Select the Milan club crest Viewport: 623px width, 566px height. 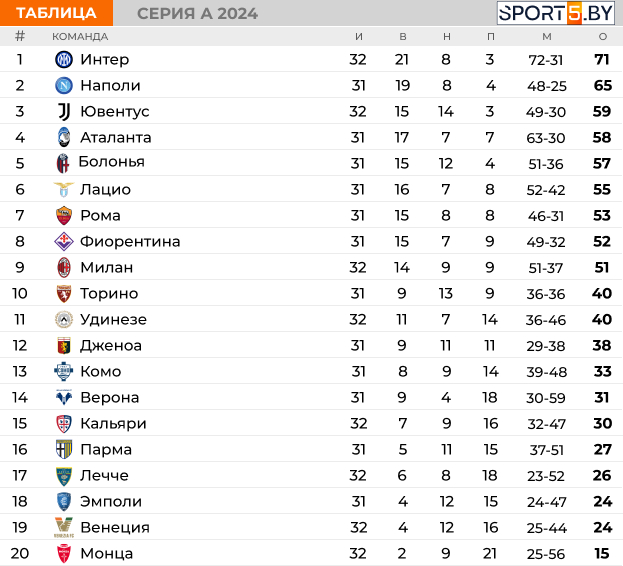tap(64, 267)
